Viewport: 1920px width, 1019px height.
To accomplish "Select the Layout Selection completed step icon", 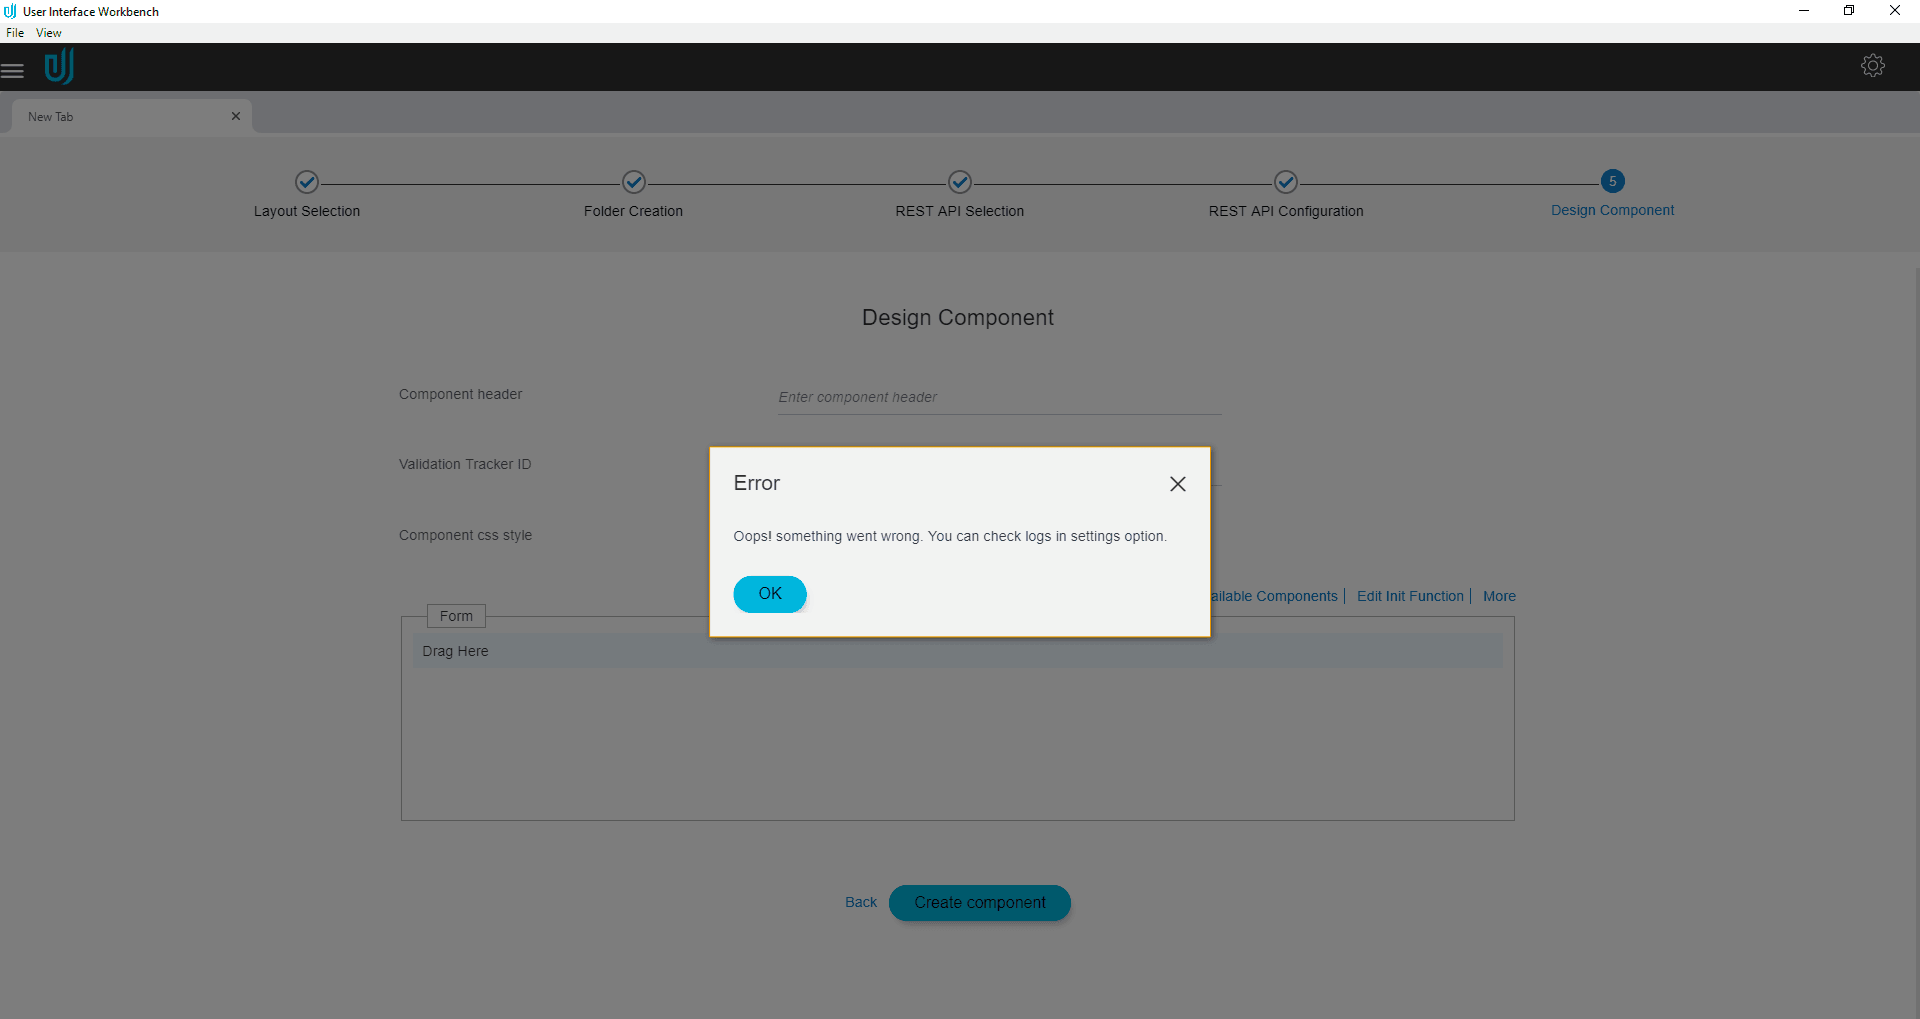I will click(307, 182).
